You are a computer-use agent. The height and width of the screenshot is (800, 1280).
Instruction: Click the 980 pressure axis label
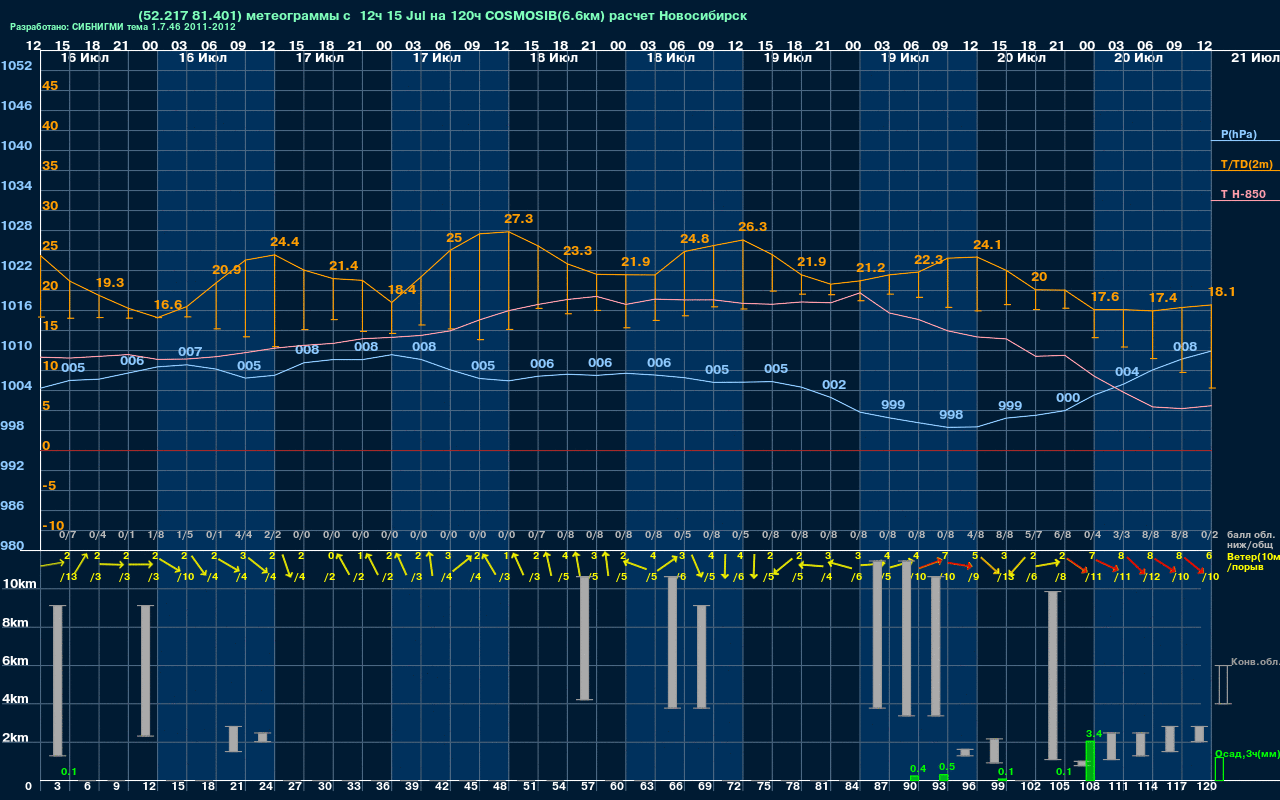(12, 546)
